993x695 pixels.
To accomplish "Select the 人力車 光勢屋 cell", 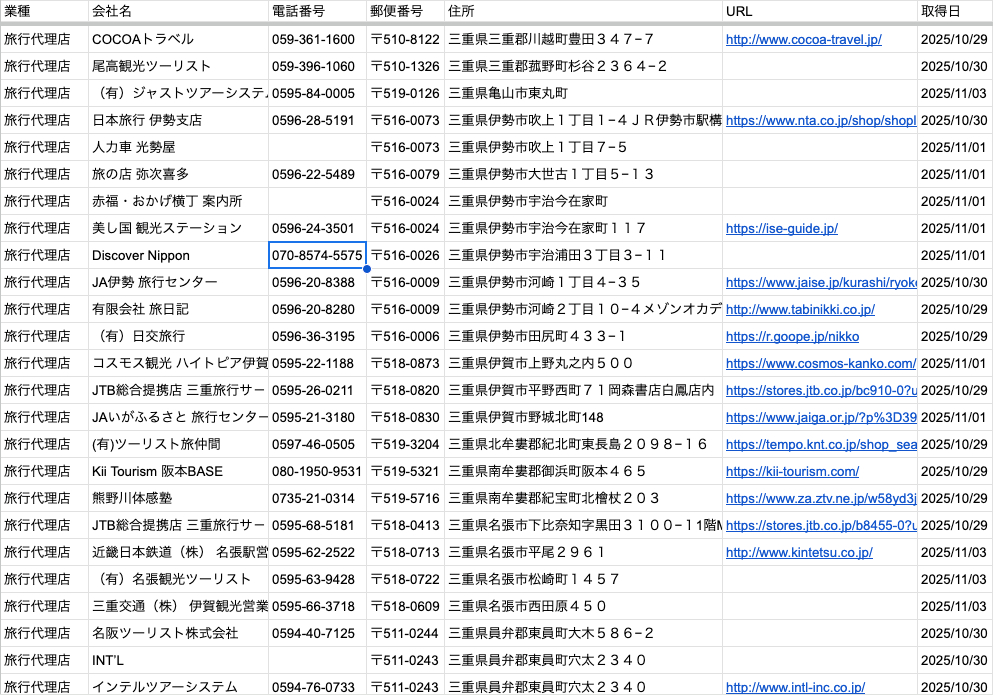I will [x=178, y=147].
